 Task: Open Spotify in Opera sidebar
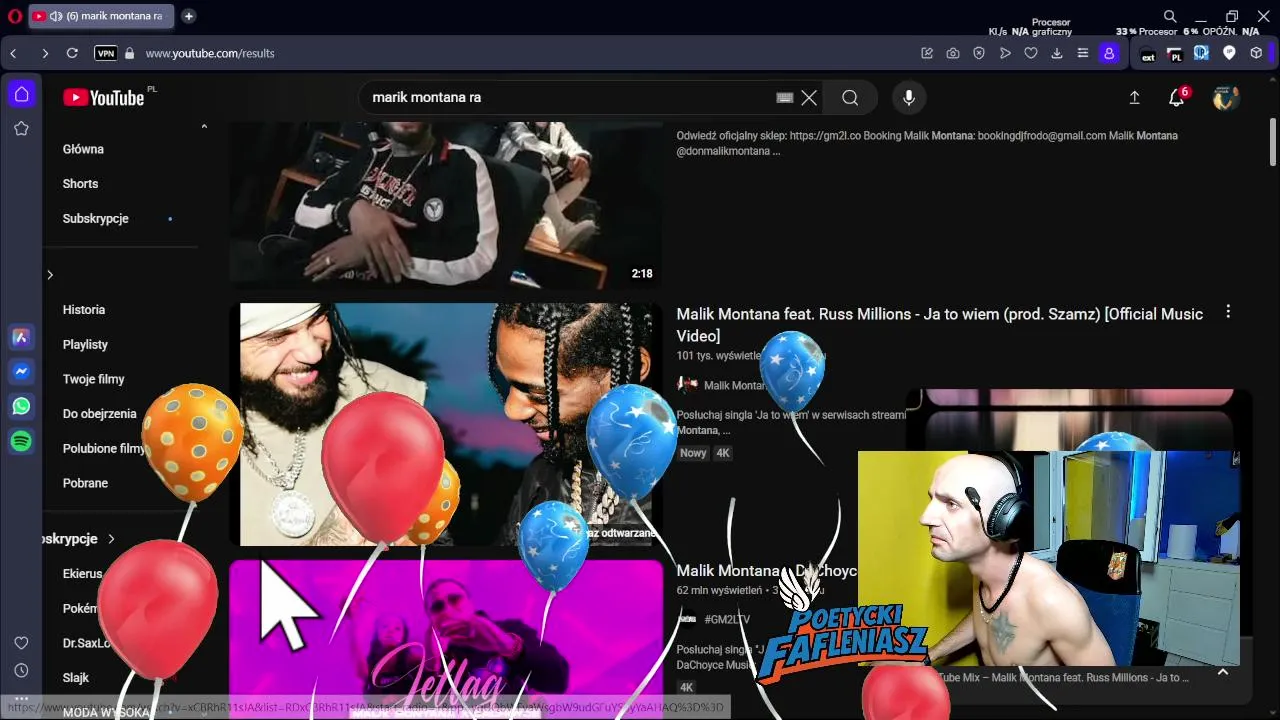21,441
